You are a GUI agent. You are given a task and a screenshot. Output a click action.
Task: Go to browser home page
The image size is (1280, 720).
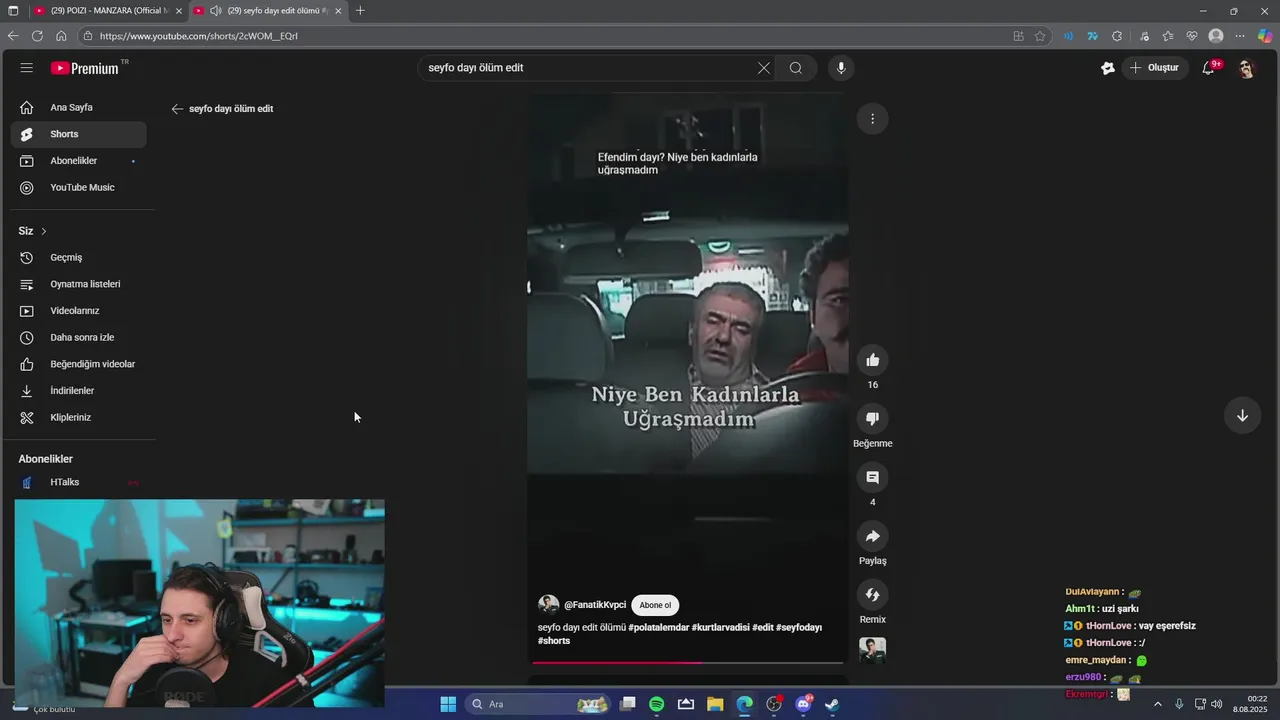pos(61,36)
